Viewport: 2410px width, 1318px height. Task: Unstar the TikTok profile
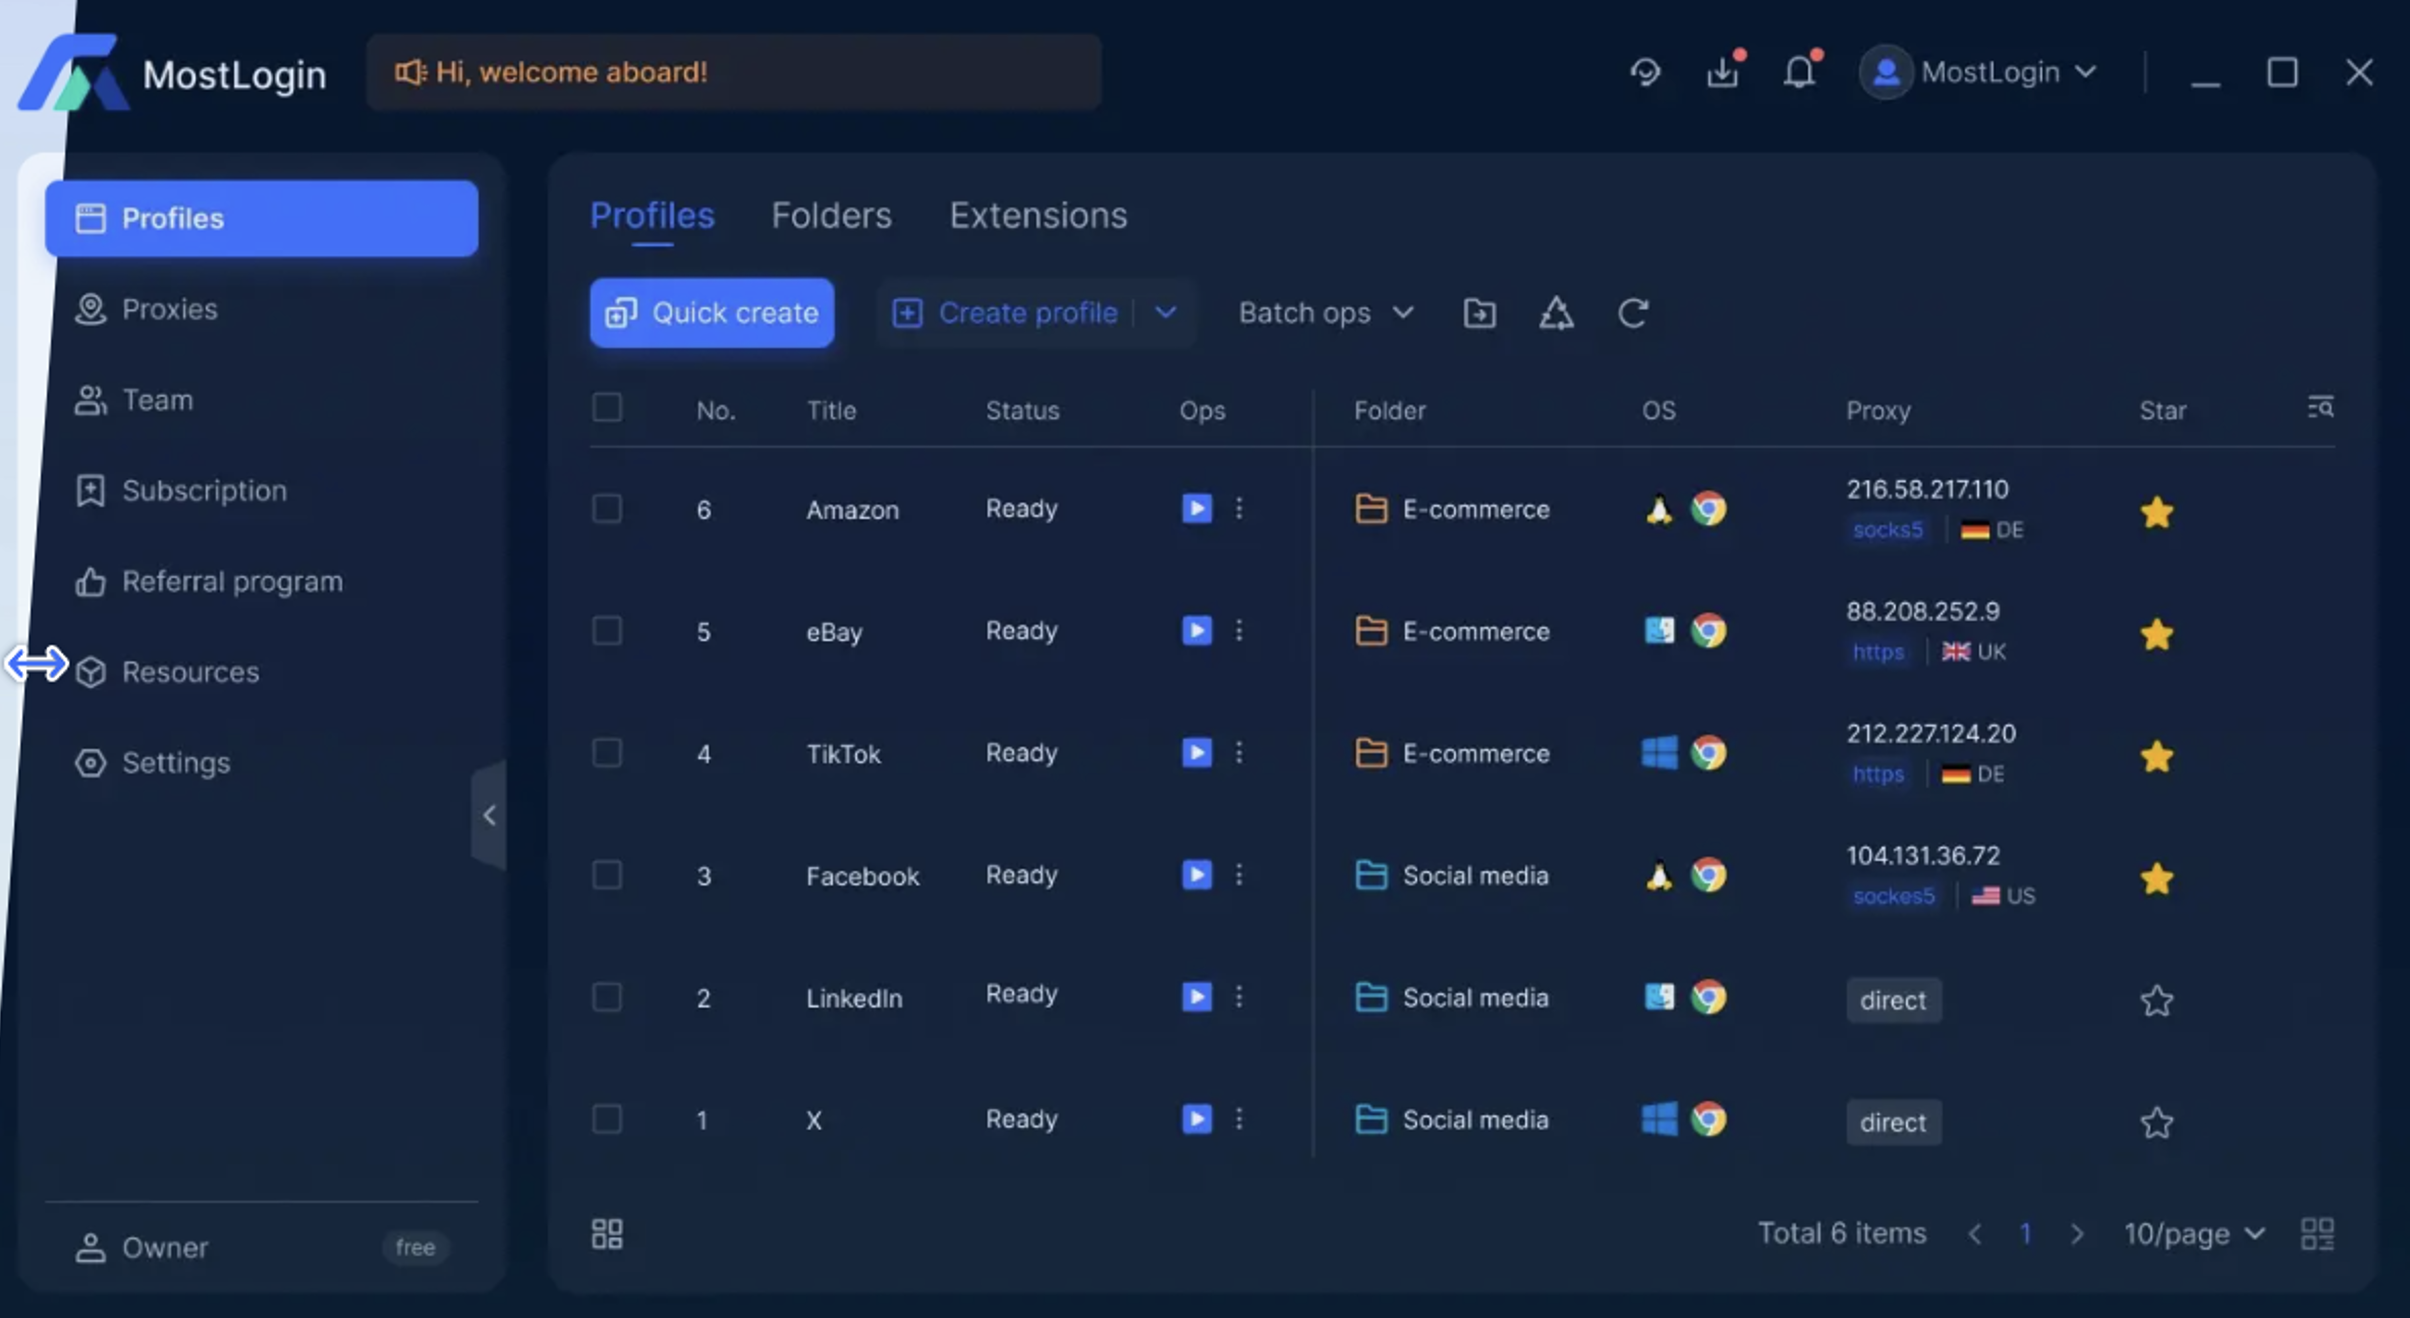(x=2157, y=756)
